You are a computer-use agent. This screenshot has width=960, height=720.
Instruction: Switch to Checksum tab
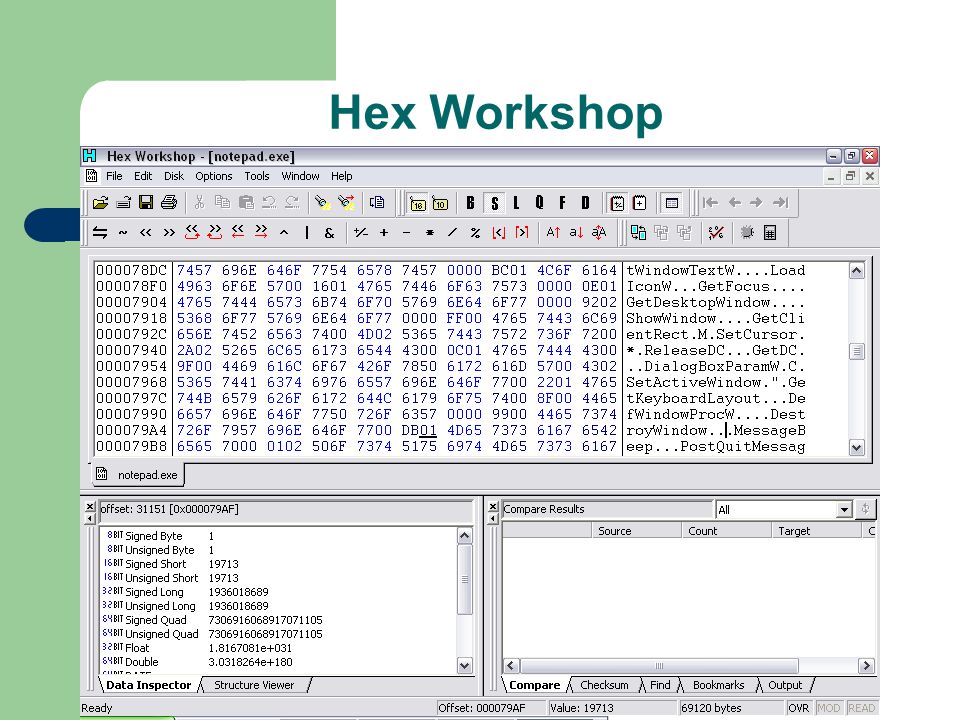tap(604, 685)
